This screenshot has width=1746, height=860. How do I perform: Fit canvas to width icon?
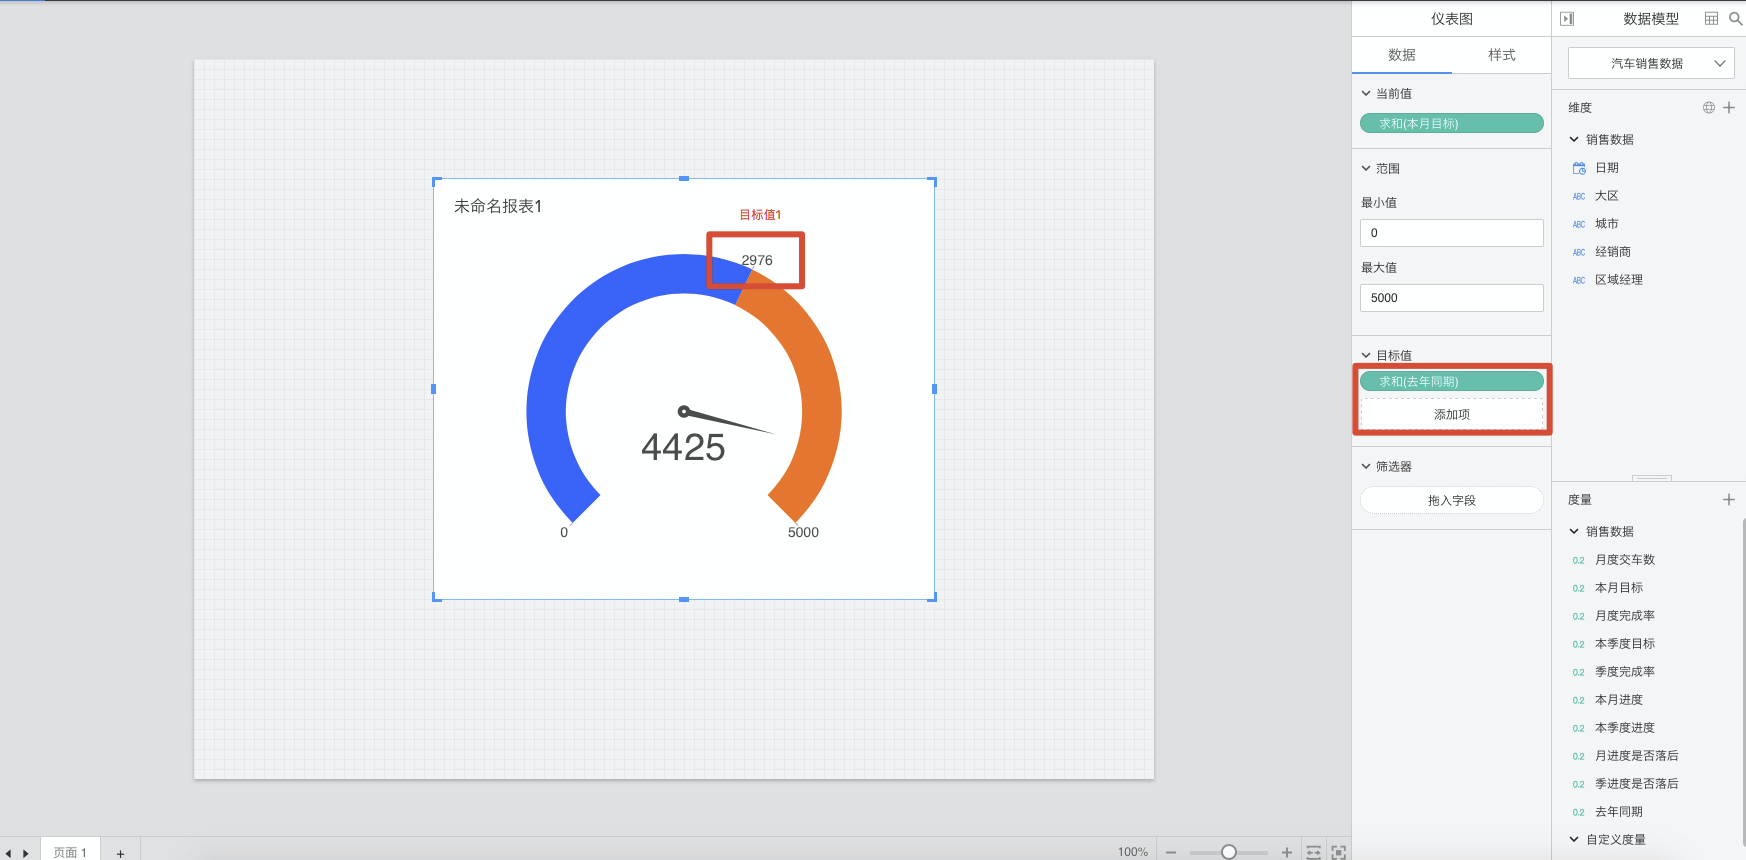[1313, 852]
